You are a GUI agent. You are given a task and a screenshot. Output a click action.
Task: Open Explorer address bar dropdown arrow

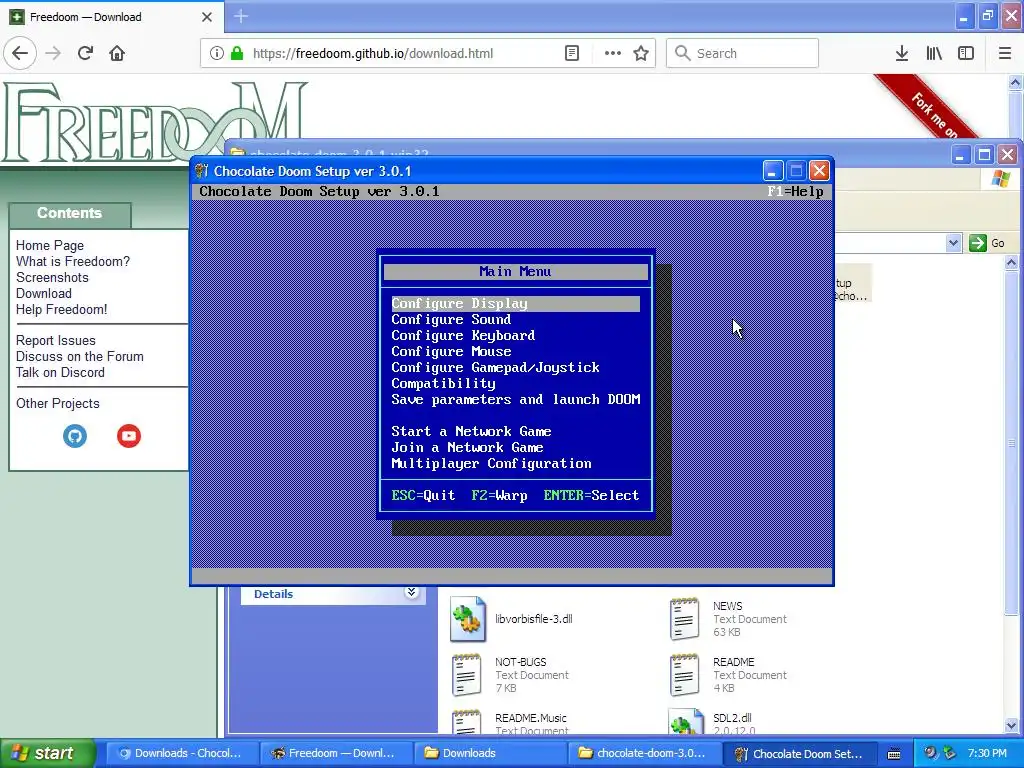[953, 243]
